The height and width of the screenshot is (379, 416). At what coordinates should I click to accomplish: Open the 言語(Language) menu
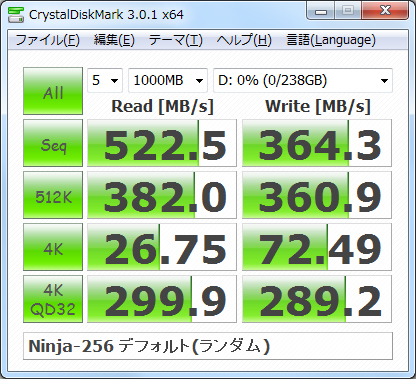tap(331, 40)
